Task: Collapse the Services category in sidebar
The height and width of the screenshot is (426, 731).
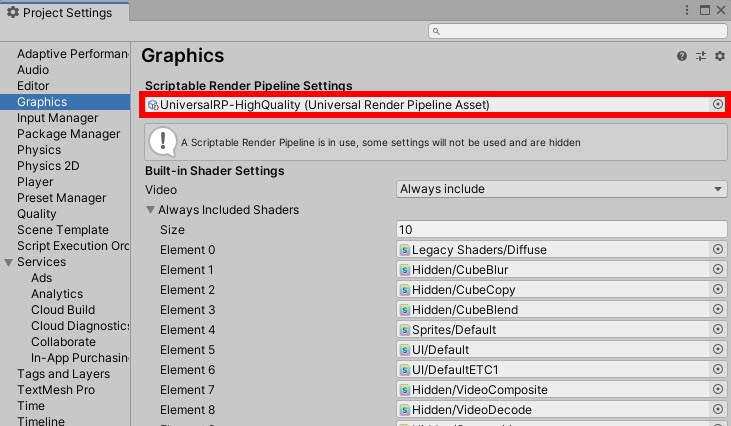Action: (x=8, y=263)
